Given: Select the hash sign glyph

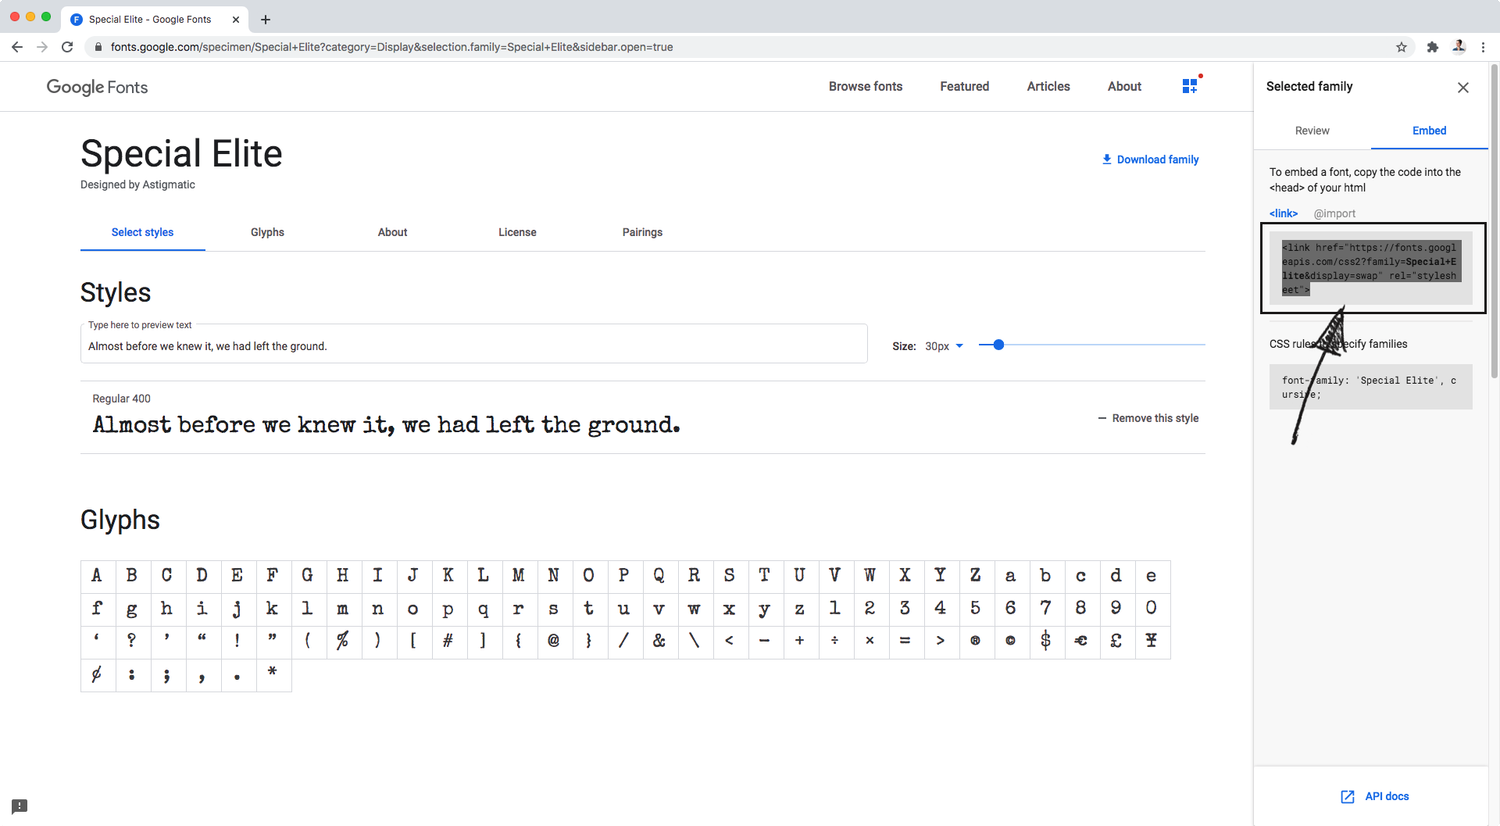Looking at the screenshot, I should pyautogui.click(x=448, y=642).
